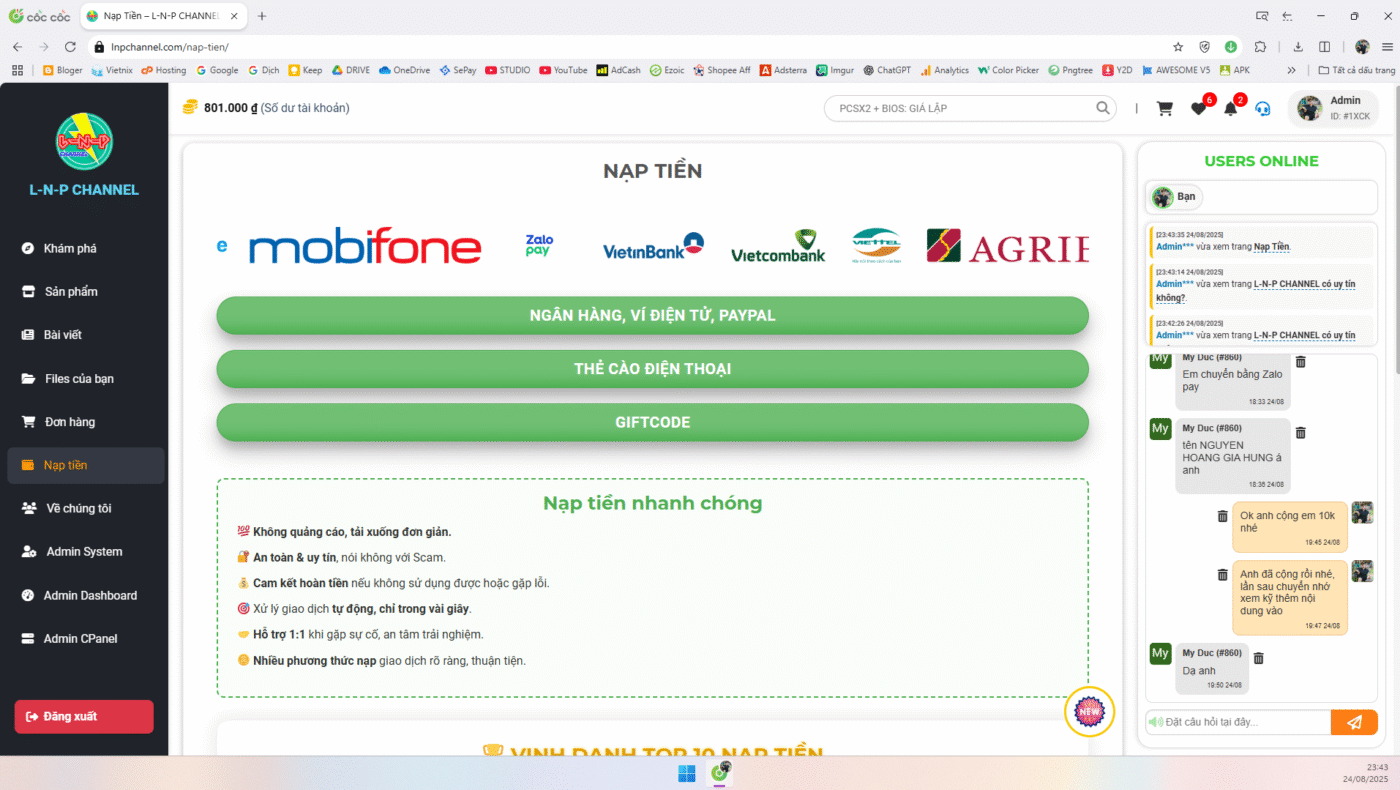The height and width of the screenshot is (790, 1400).
Task: Open the Admin Dashboard link
Action: [x=89, y=595]
